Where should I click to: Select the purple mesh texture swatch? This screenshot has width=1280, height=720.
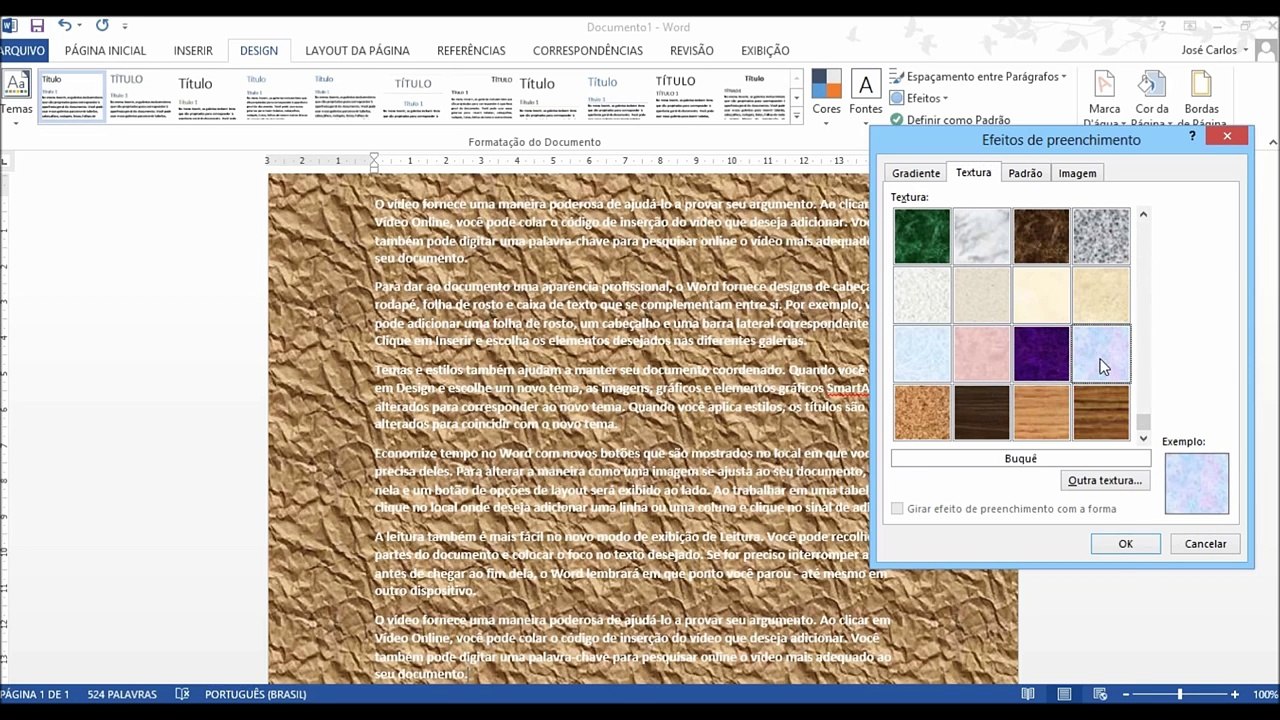pos(1041,353)
